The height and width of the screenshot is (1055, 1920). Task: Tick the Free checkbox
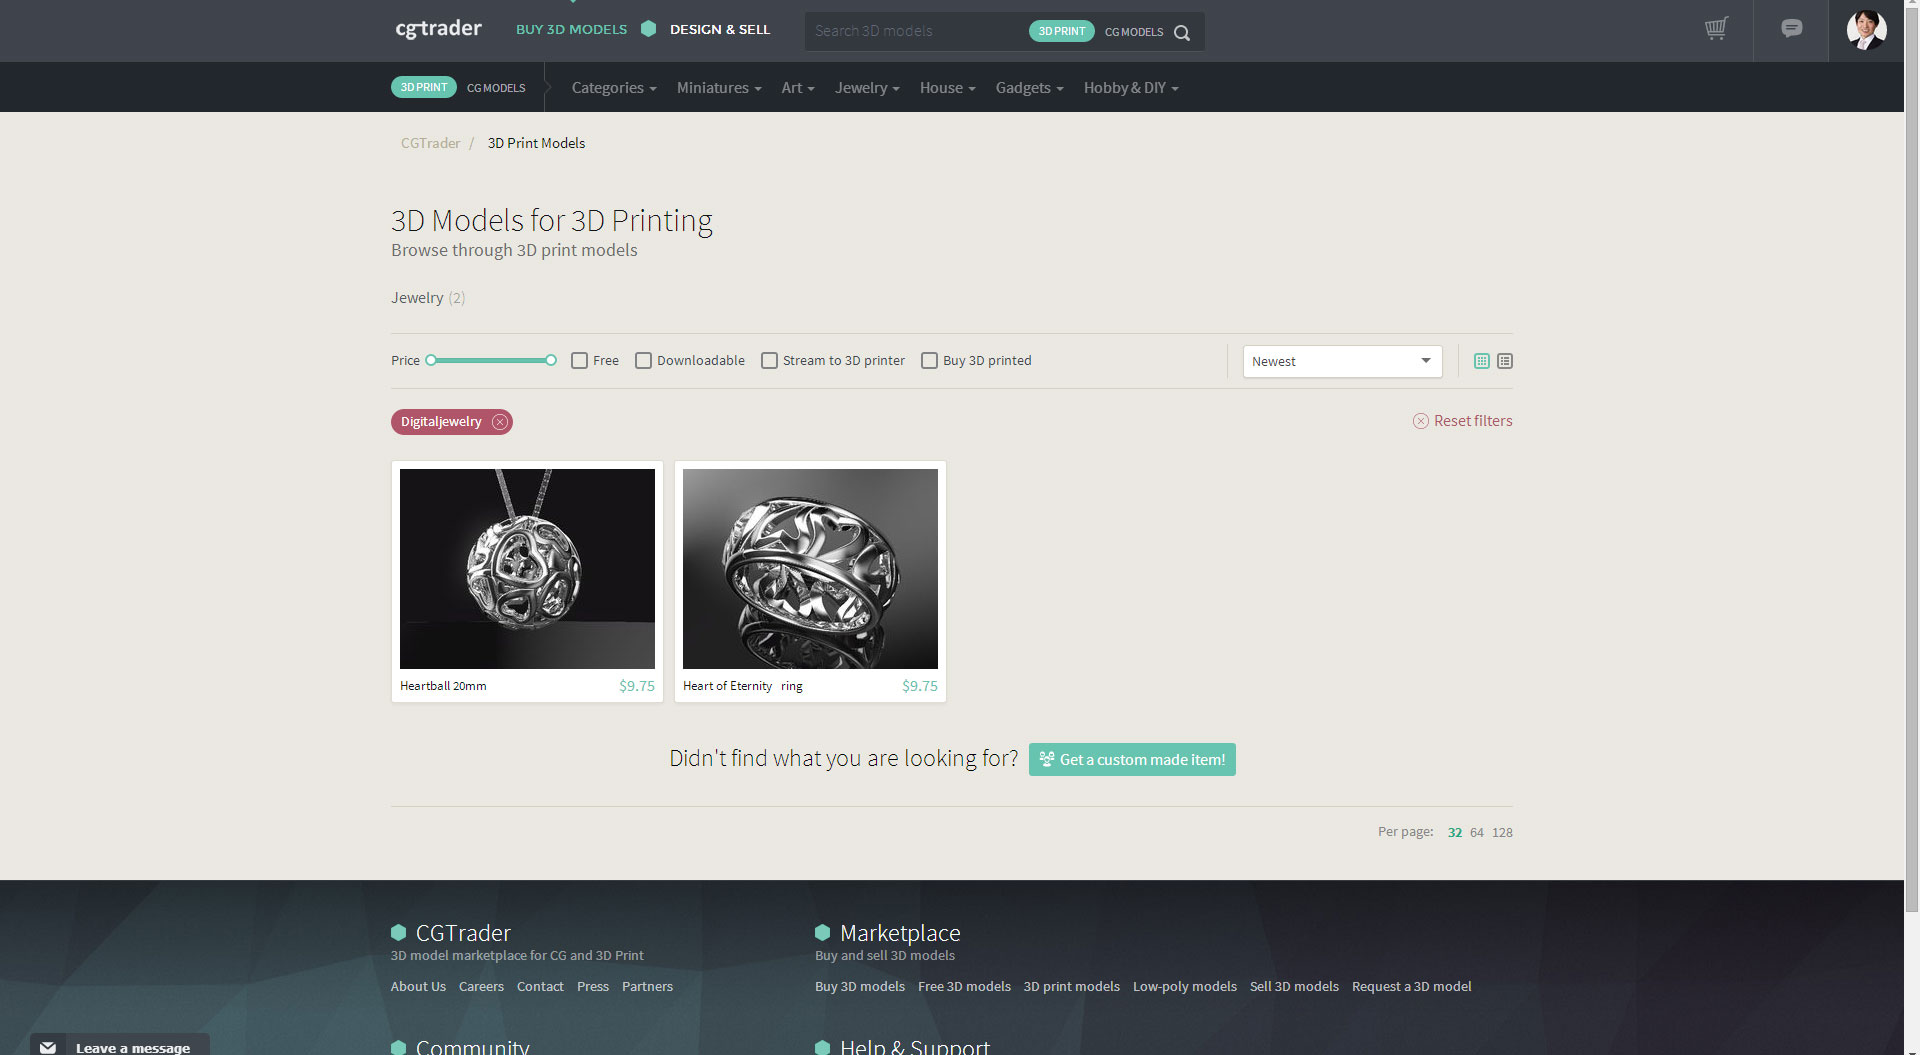pyautogui.click(x=579, y=361)
